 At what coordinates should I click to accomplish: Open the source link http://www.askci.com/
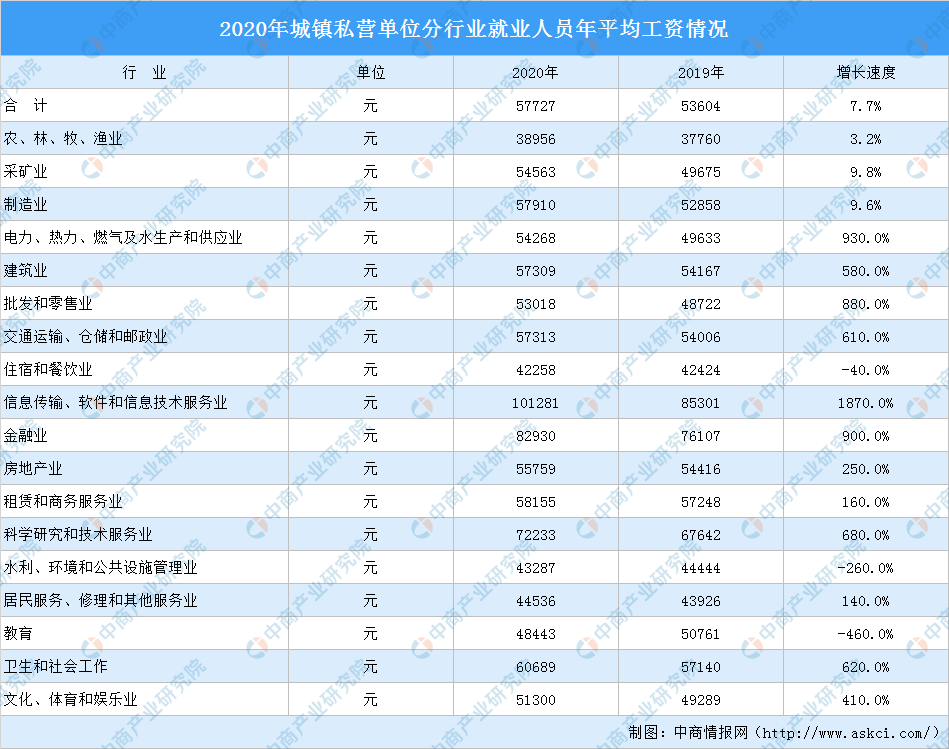pyautogui.click(x=847, y=733)
